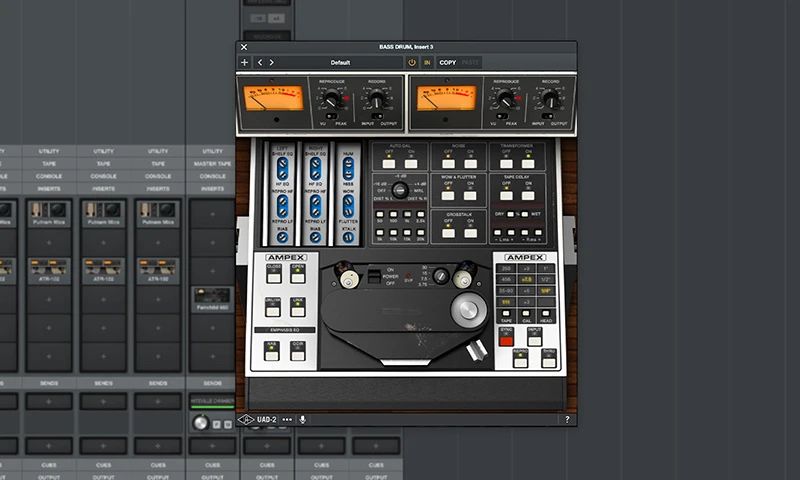The height and width of the screenshot is (480, 800).
Task: Select CCIR emphasis EQ
Action: 298,352
